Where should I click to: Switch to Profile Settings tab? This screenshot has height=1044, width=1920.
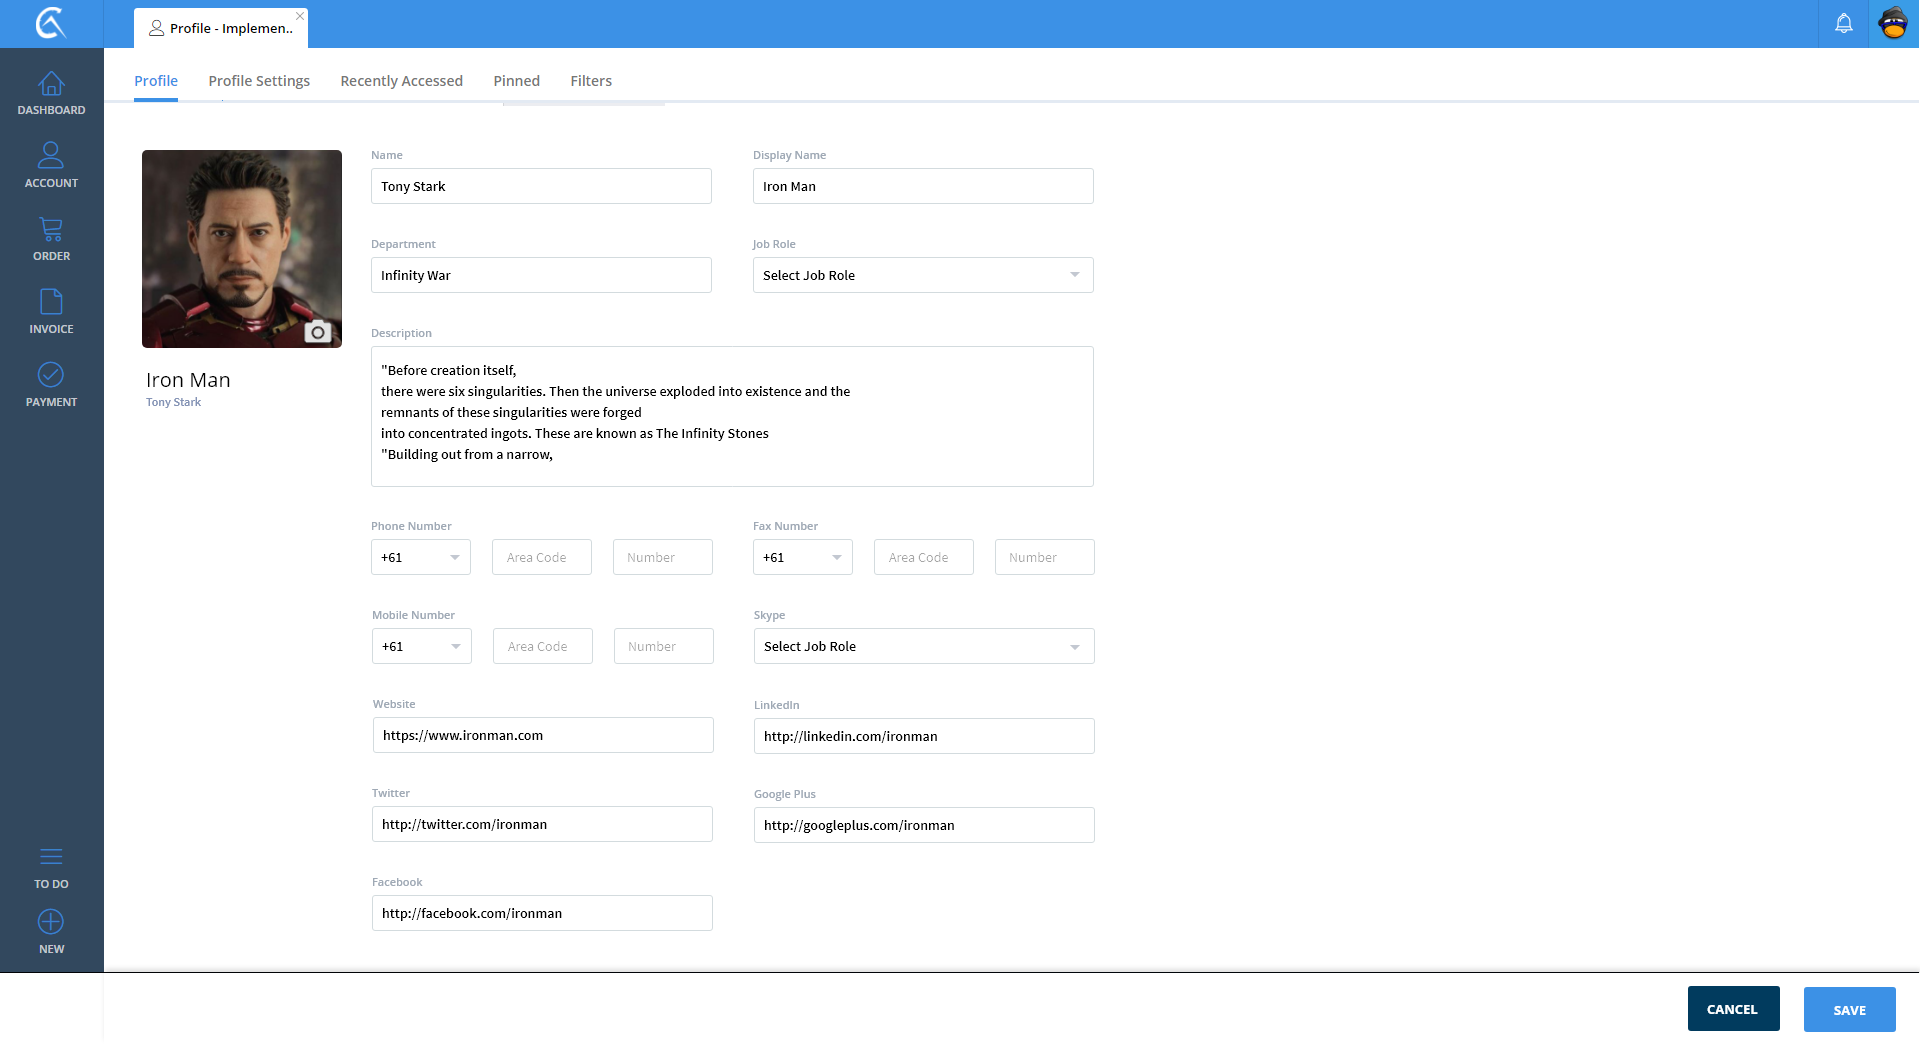pyautogui.click(x=259, y=81)
